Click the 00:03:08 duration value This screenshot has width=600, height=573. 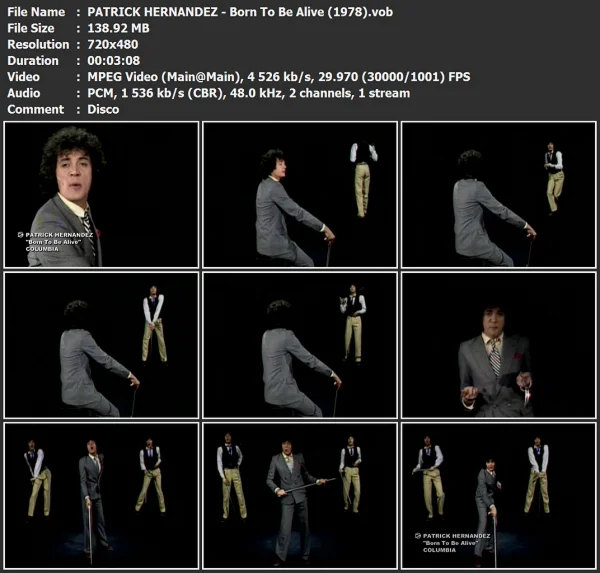[112, 60]
